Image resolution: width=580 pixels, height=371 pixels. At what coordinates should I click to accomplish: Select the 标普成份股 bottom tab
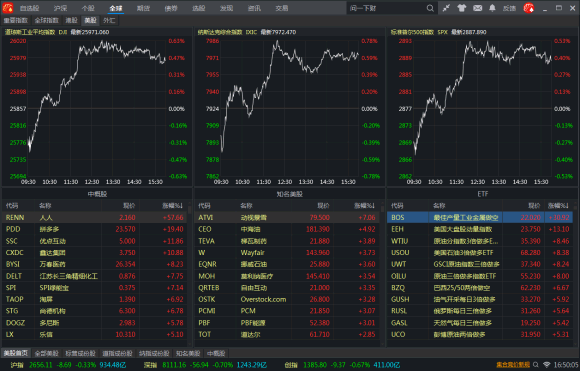(80, 353)
